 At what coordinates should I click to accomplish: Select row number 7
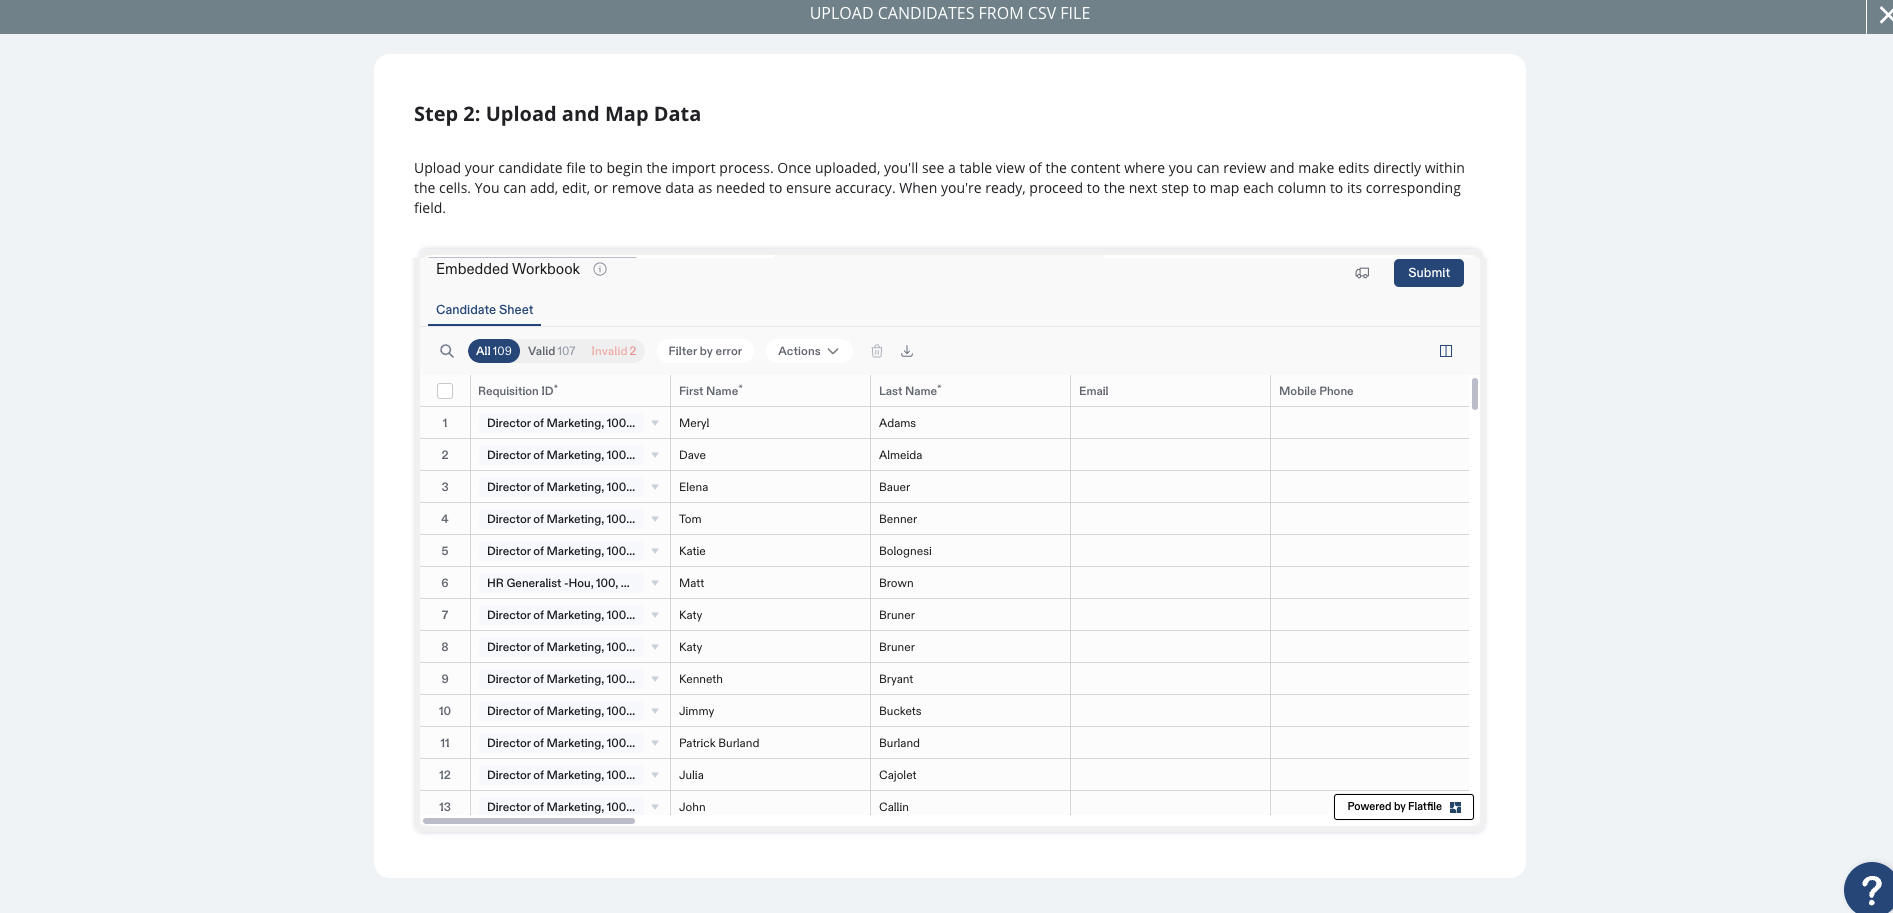[445, 615]
